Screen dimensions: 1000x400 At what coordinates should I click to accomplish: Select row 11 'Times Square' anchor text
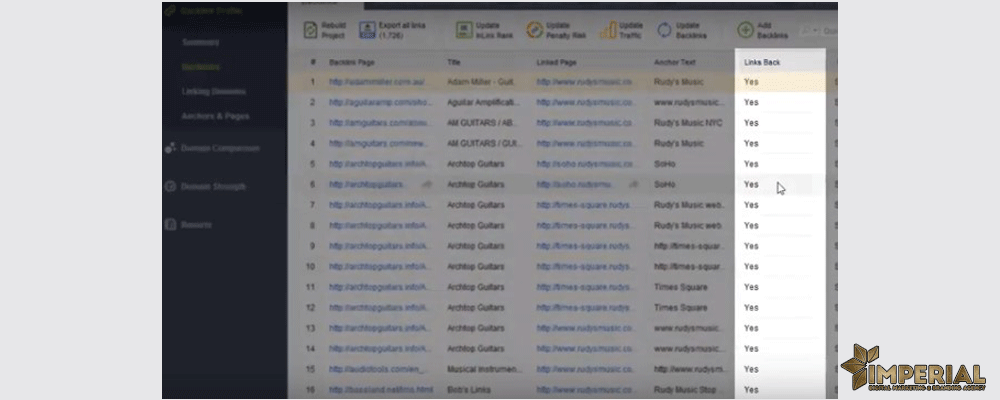coord(680,287)
